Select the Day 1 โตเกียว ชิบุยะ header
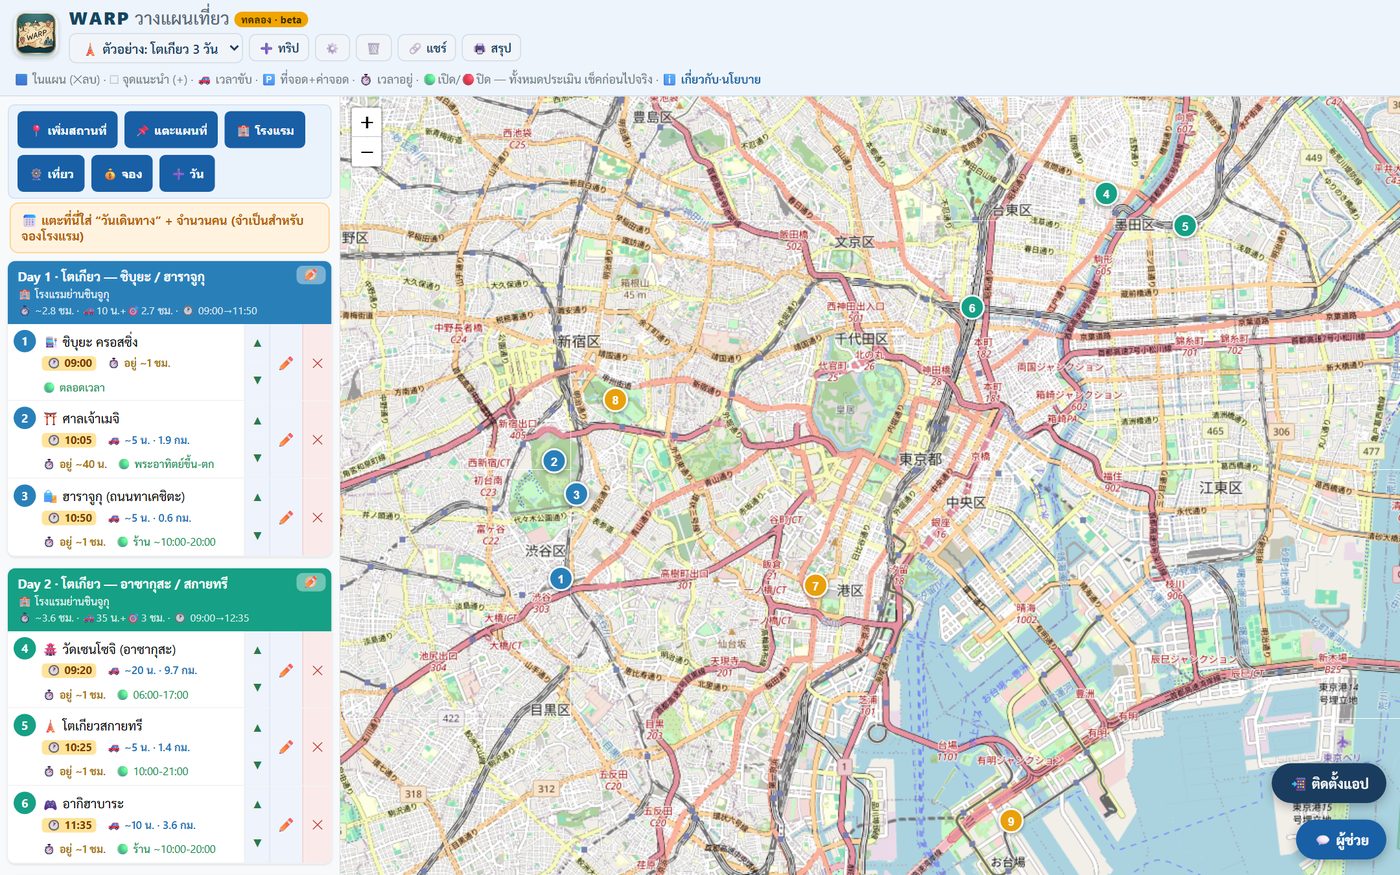The height and width of the screenshot is (875, 1400). (169, 292)
